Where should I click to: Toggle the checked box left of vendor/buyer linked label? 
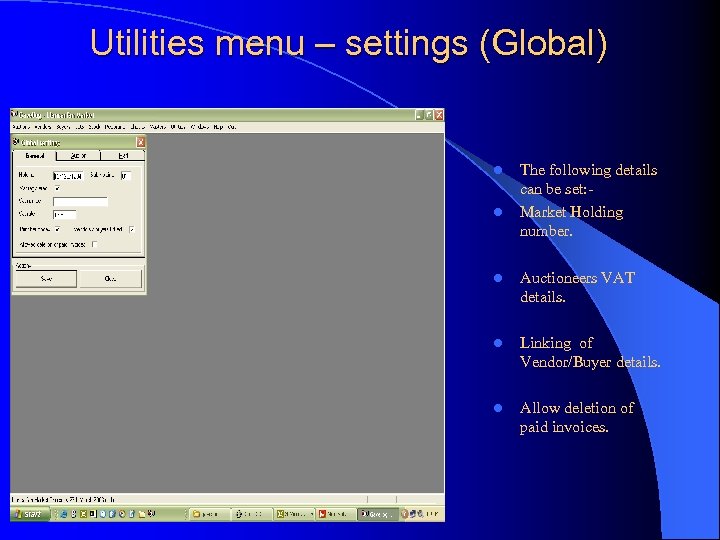coord(57,229)
